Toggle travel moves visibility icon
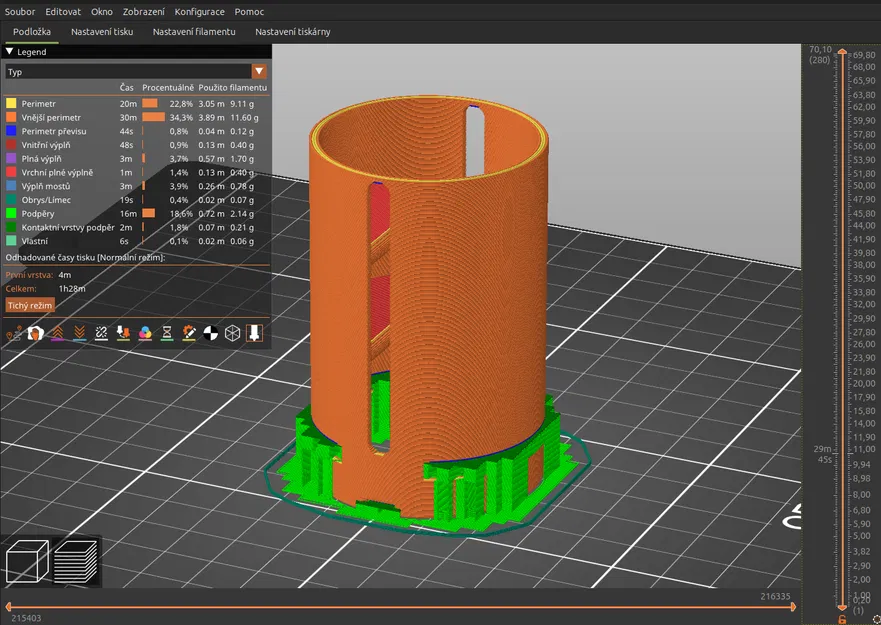 tap(14, 333)
